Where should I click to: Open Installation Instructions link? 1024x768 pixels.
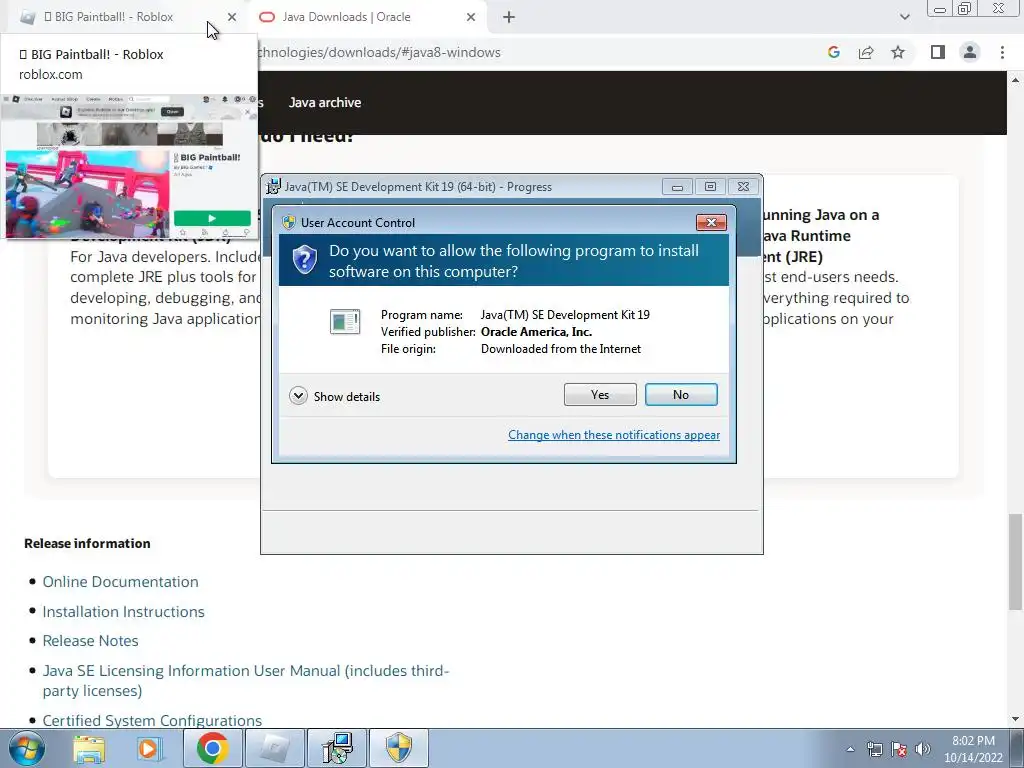pyautogui.click(x=123, y=612)
